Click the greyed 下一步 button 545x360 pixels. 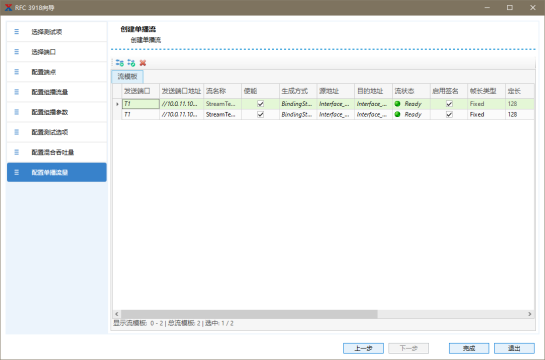click(408, 348)
